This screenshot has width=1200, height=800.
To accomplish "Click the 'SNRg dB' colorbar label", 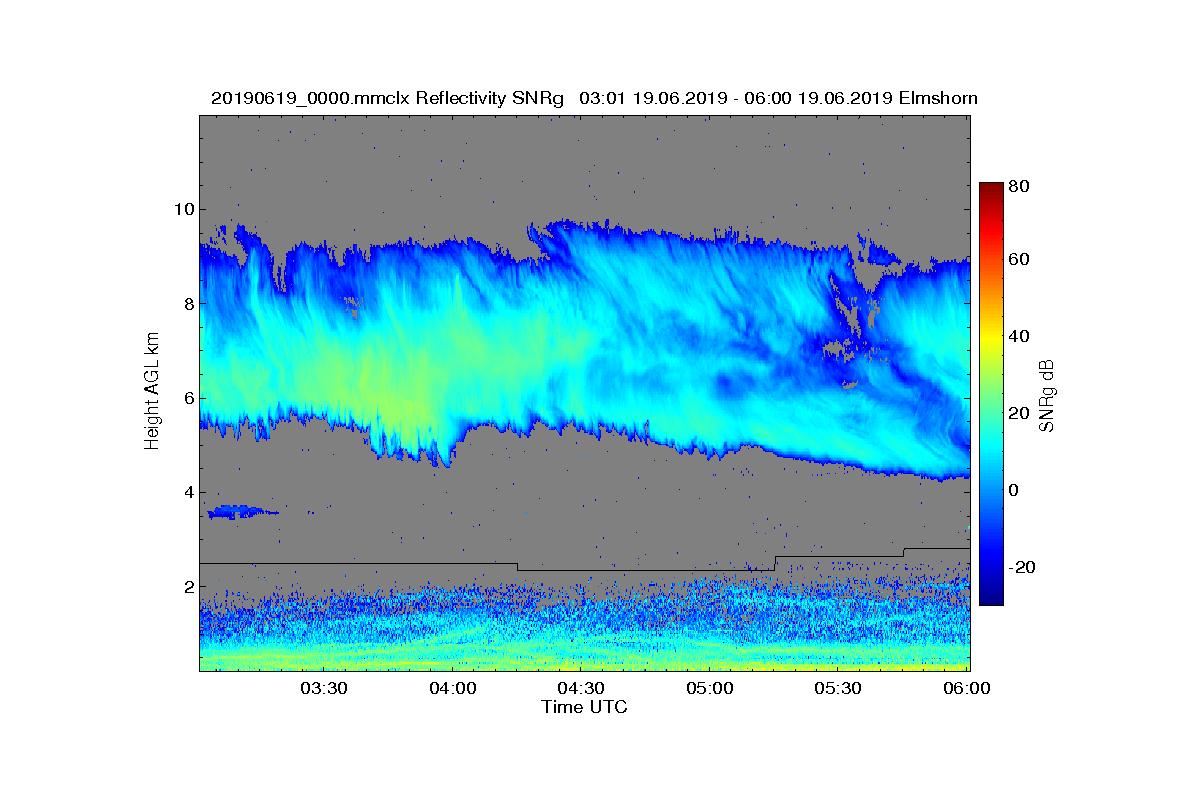I will [x=1047, y=395].
